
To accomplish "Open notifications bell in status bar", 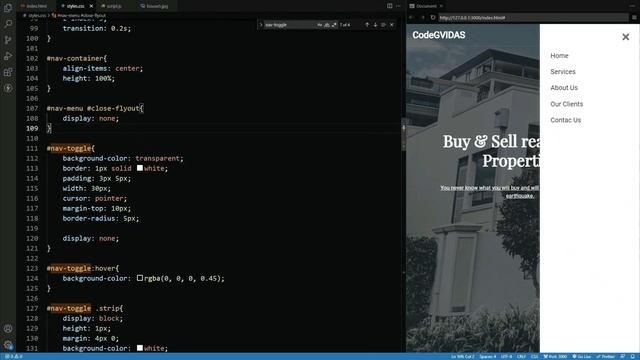I will (633, 356).
